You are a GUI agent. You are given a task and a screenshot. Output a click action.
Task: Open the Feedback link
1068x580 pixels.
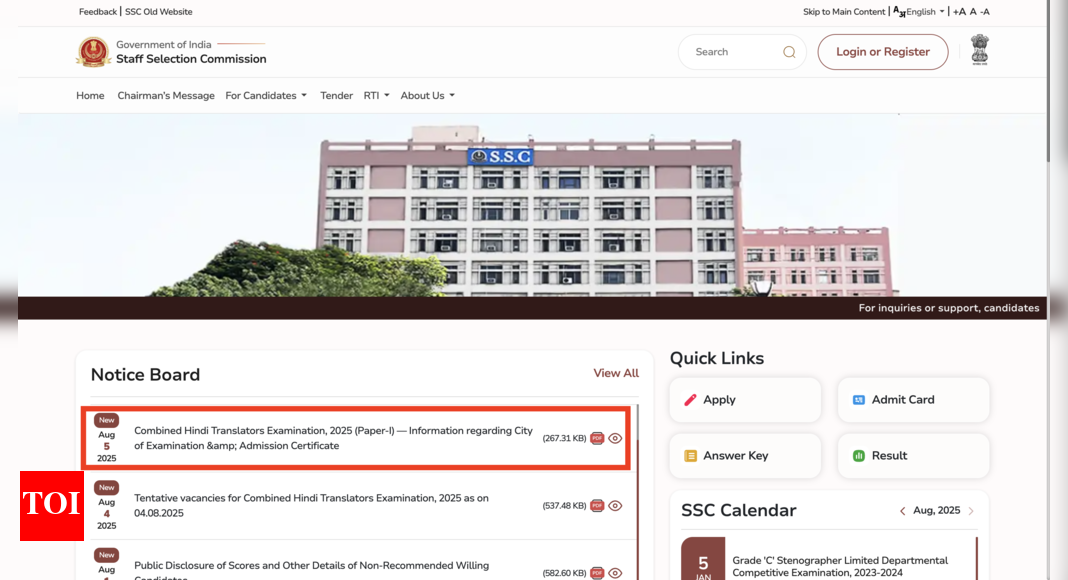click(x=97, y=12)
